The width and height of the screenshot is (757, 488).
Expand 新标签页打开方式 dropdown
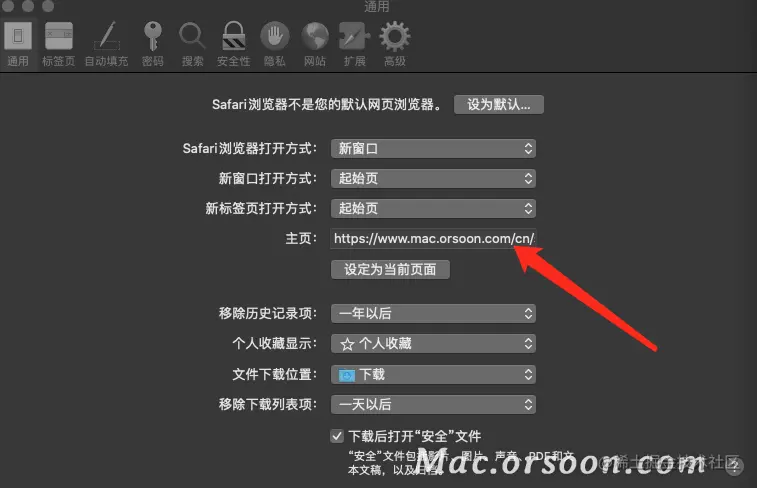433,209
